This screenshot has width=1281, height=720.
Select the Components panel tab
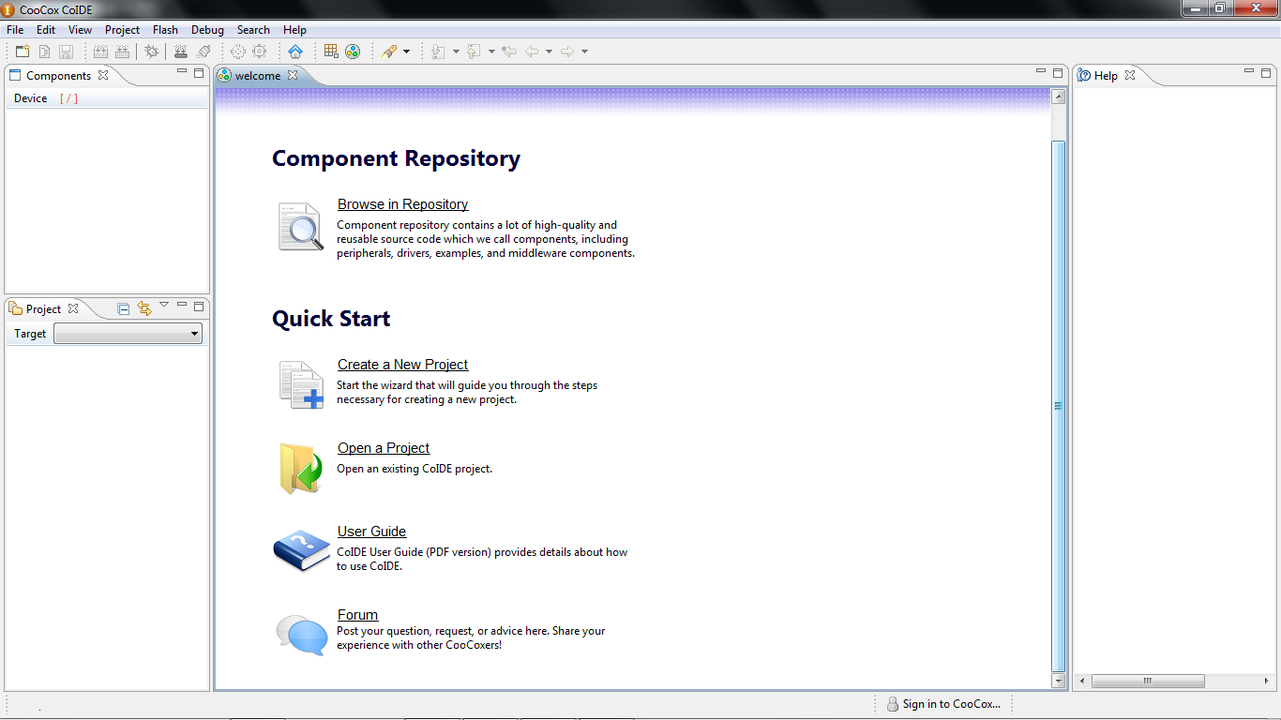[58, 75]
